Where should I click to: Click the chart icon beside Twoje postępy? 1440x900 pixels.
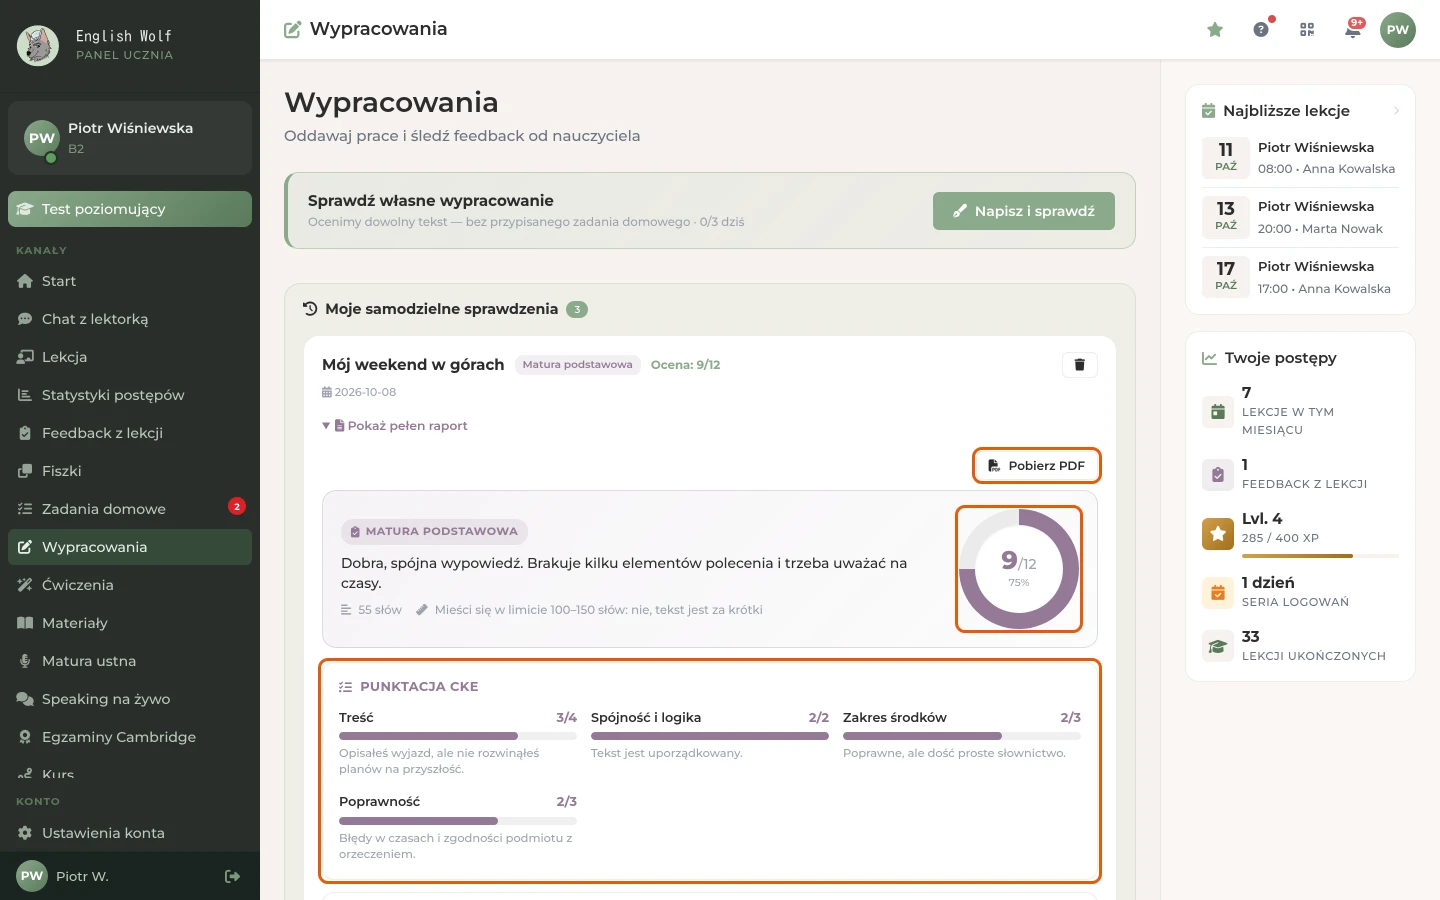[1209, 358]
